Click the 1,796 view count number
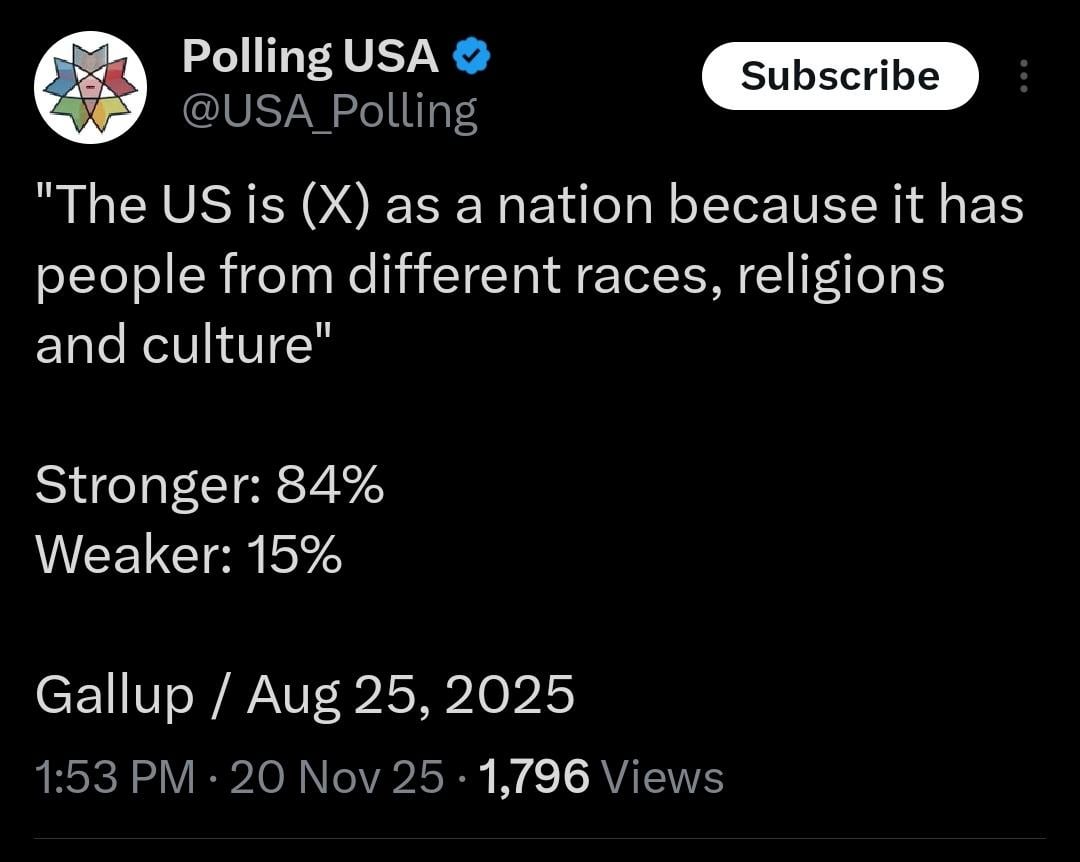 point(535,777)
